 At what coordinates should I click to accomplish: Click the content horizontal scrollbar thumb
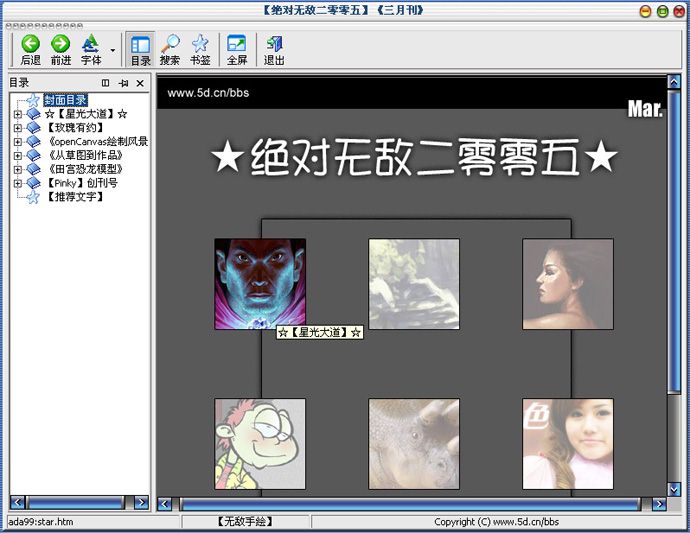tap(410, 504)
